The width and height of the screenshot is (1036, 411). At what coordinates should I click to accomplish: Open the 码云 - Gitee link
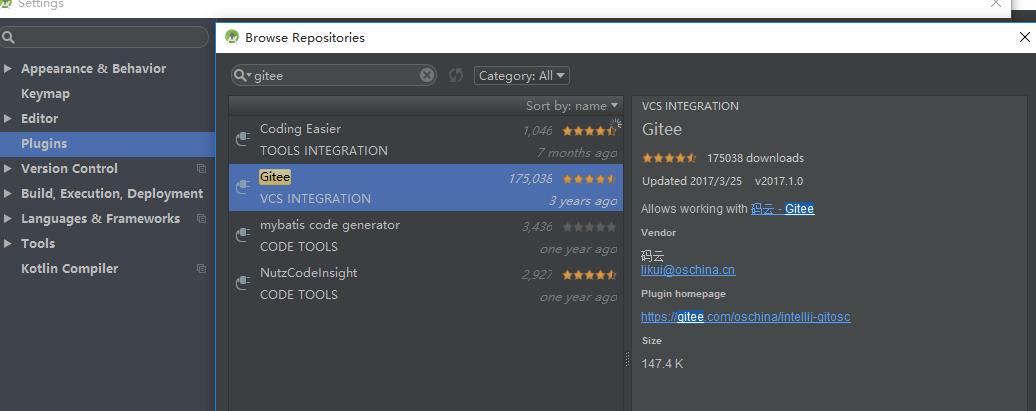[x=782, y=209]
